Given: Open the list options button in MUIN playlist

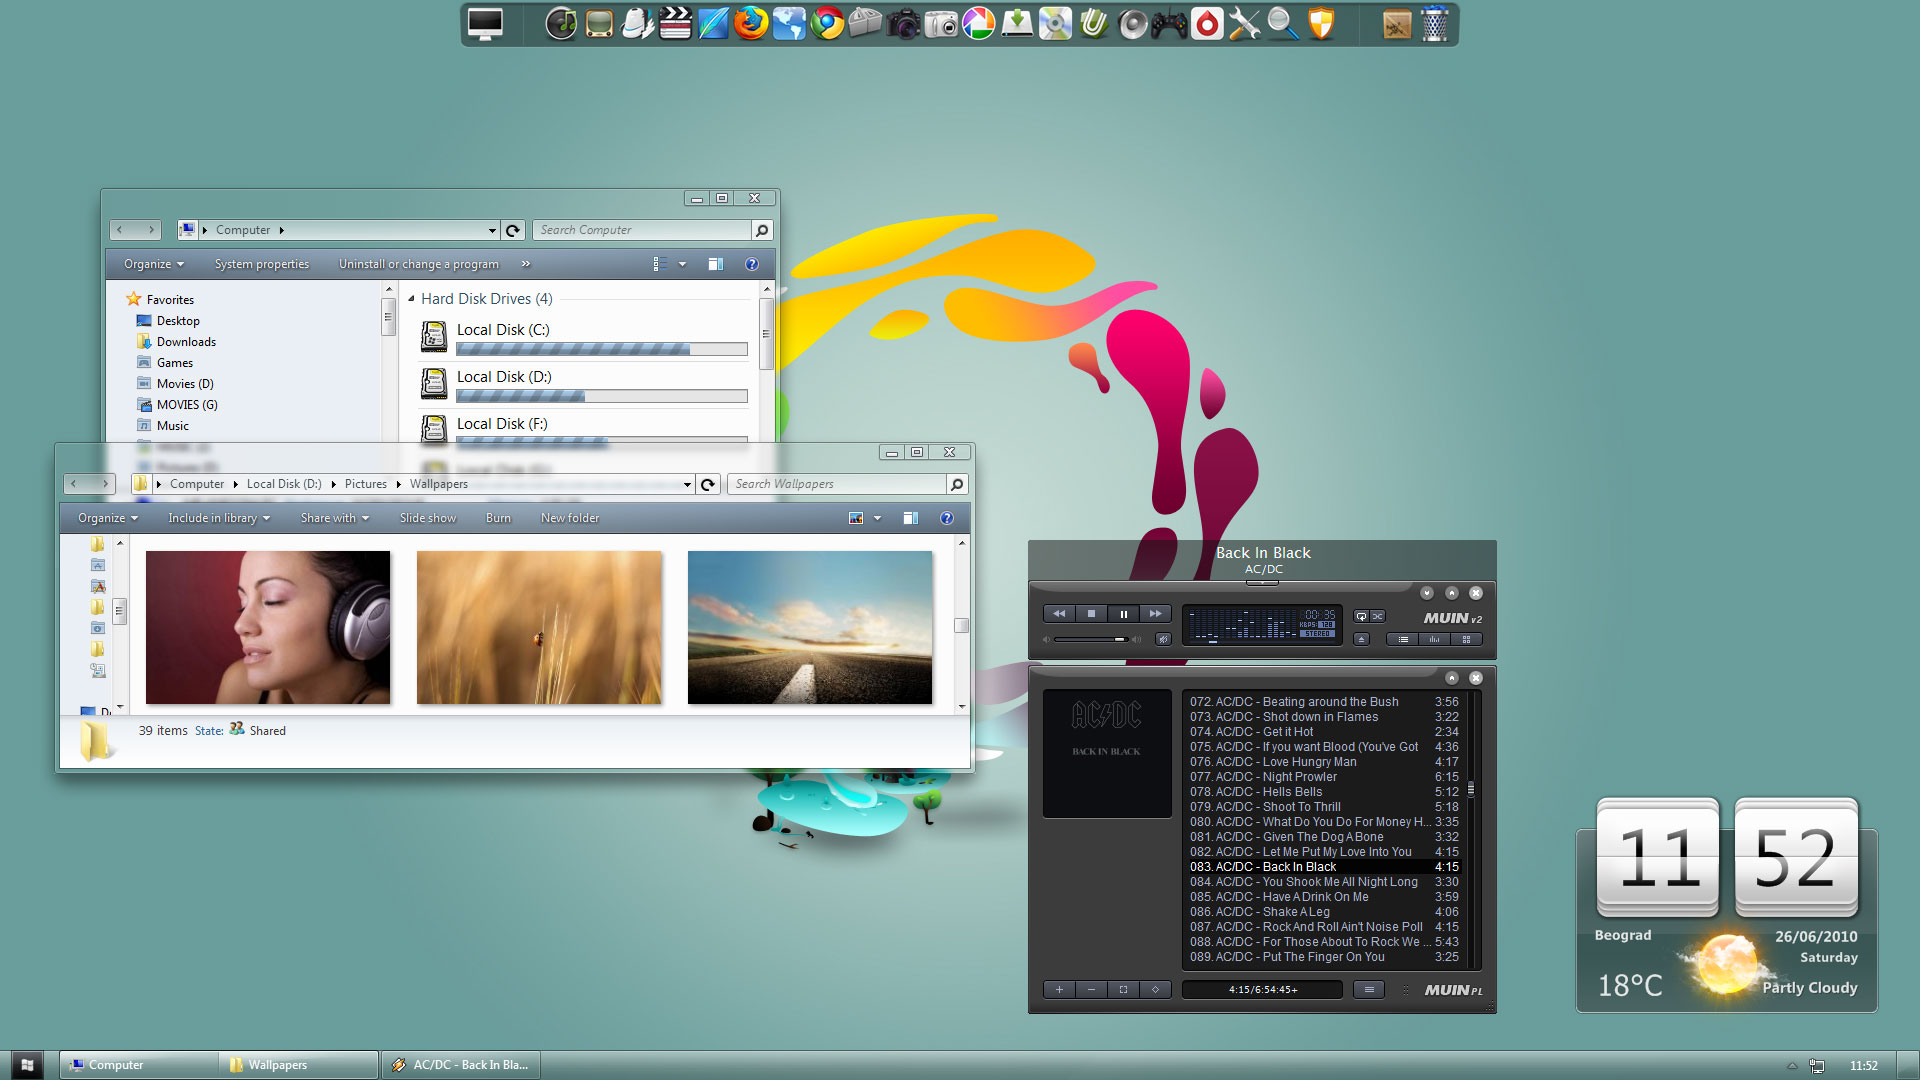Looking at the screenshot, I should [1369, 990].
